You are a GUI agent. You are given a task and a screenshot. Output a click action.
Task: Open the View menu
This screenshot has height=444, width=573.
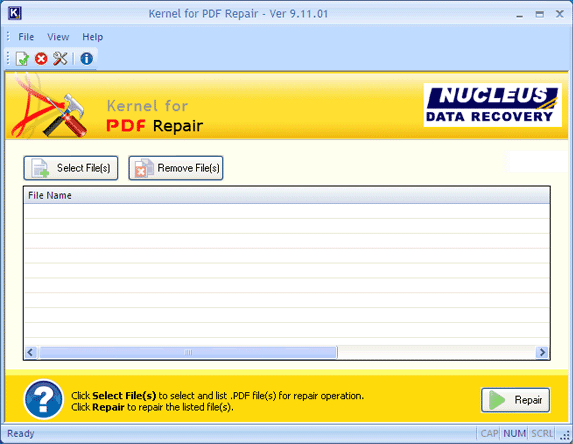(x=58, y=37)
